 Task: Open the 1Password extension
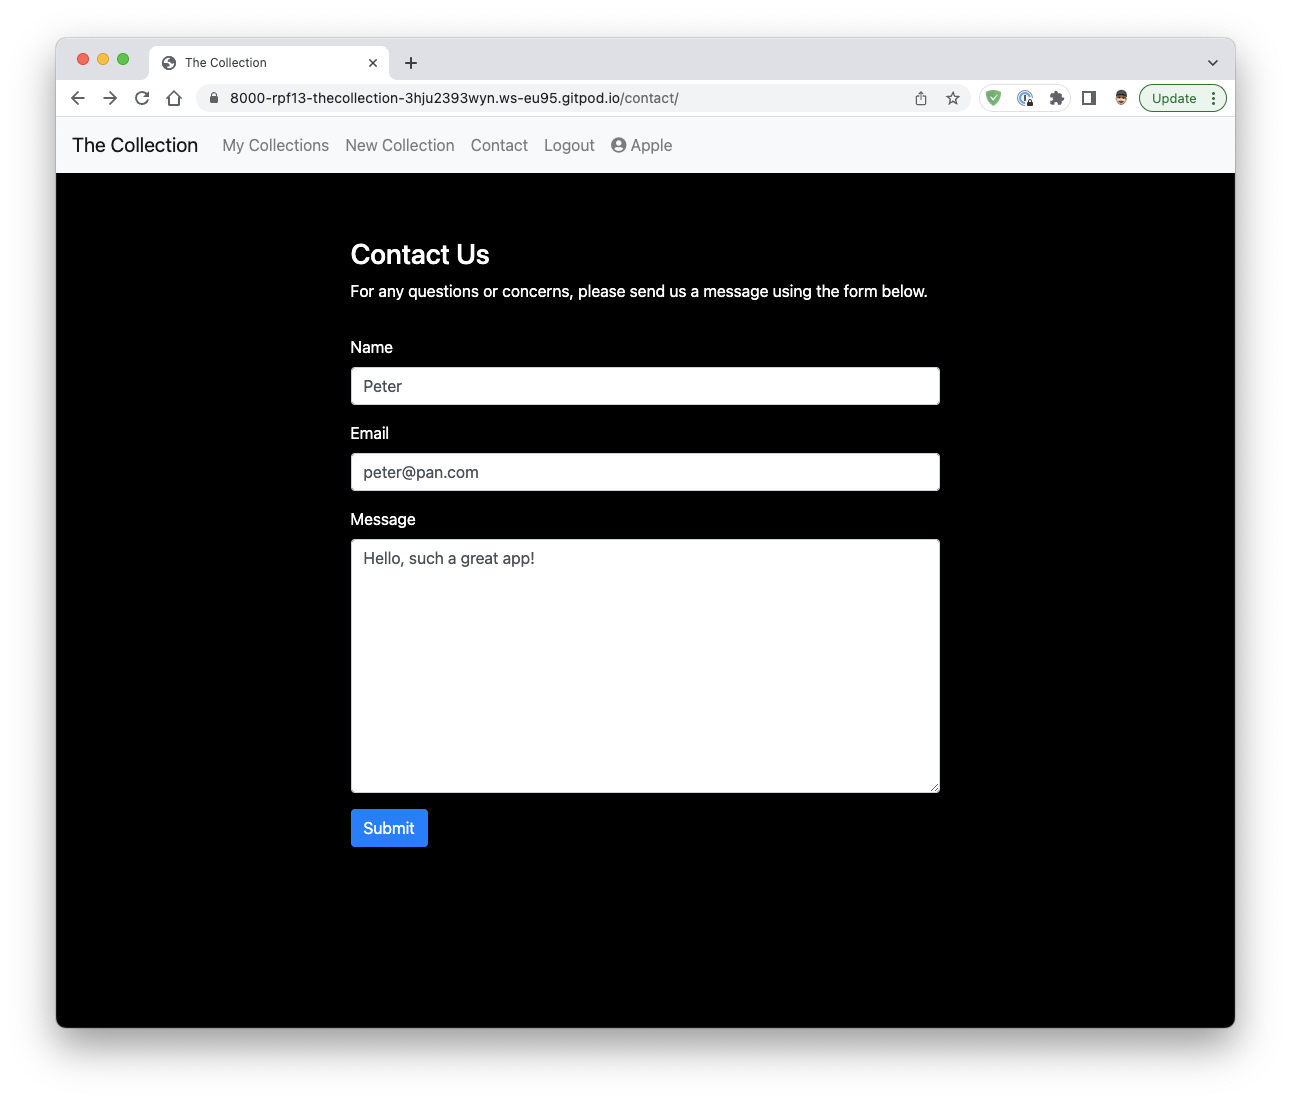click(x=1025, y=98)
